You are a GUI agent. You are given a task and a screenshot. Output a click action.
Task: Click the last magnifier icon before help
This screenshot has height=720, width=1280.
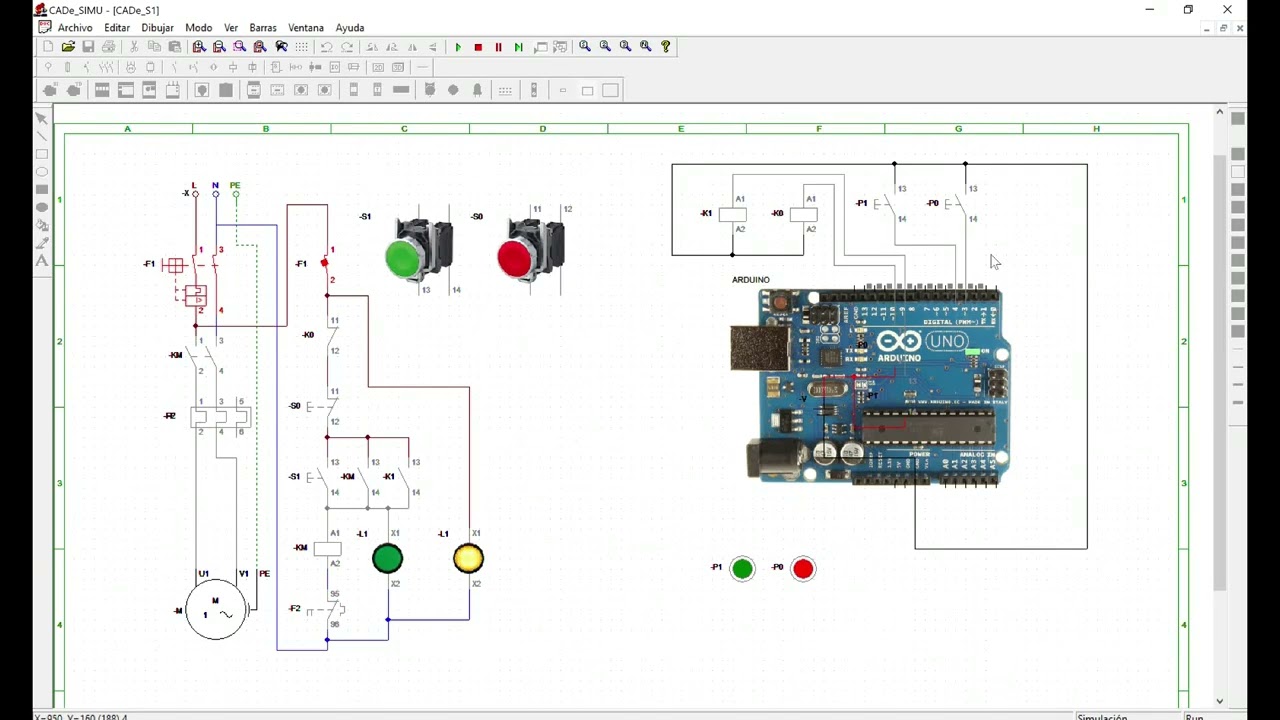646,47
